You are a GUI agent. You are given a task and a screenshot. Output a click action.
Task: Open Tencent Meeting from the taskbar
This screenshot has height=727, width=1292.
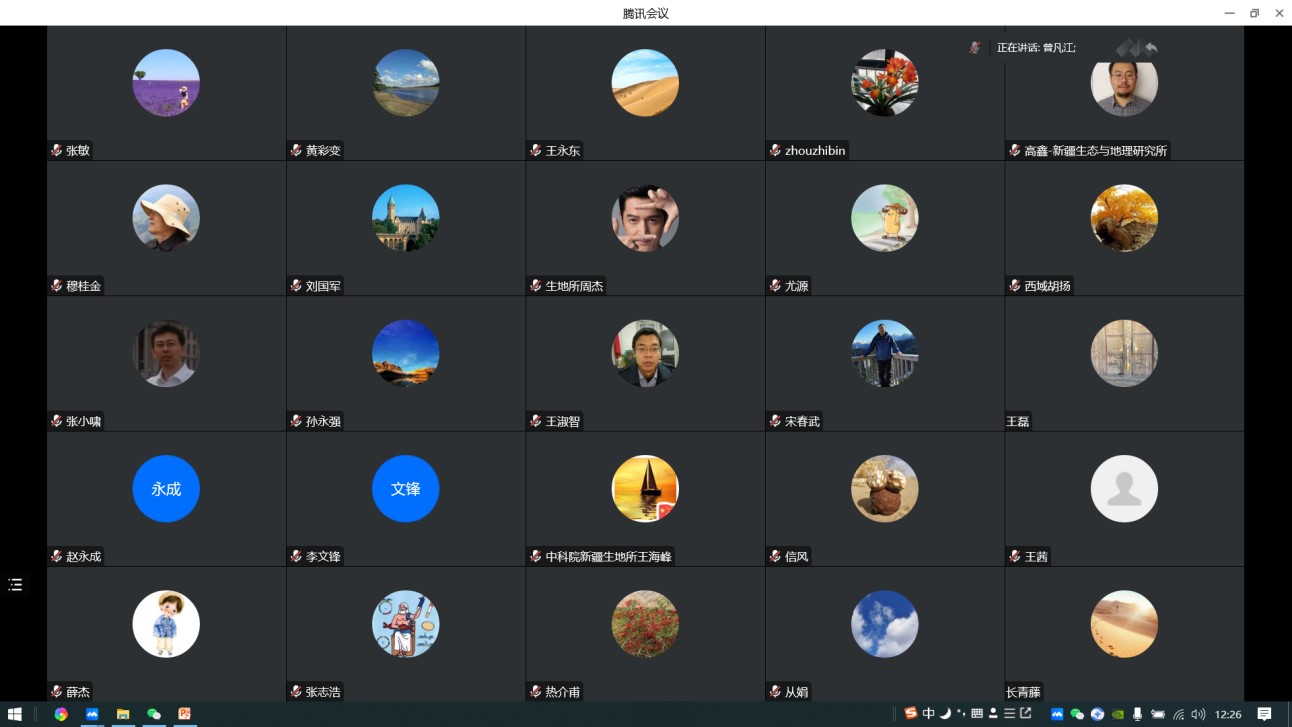tap(92, 714)
